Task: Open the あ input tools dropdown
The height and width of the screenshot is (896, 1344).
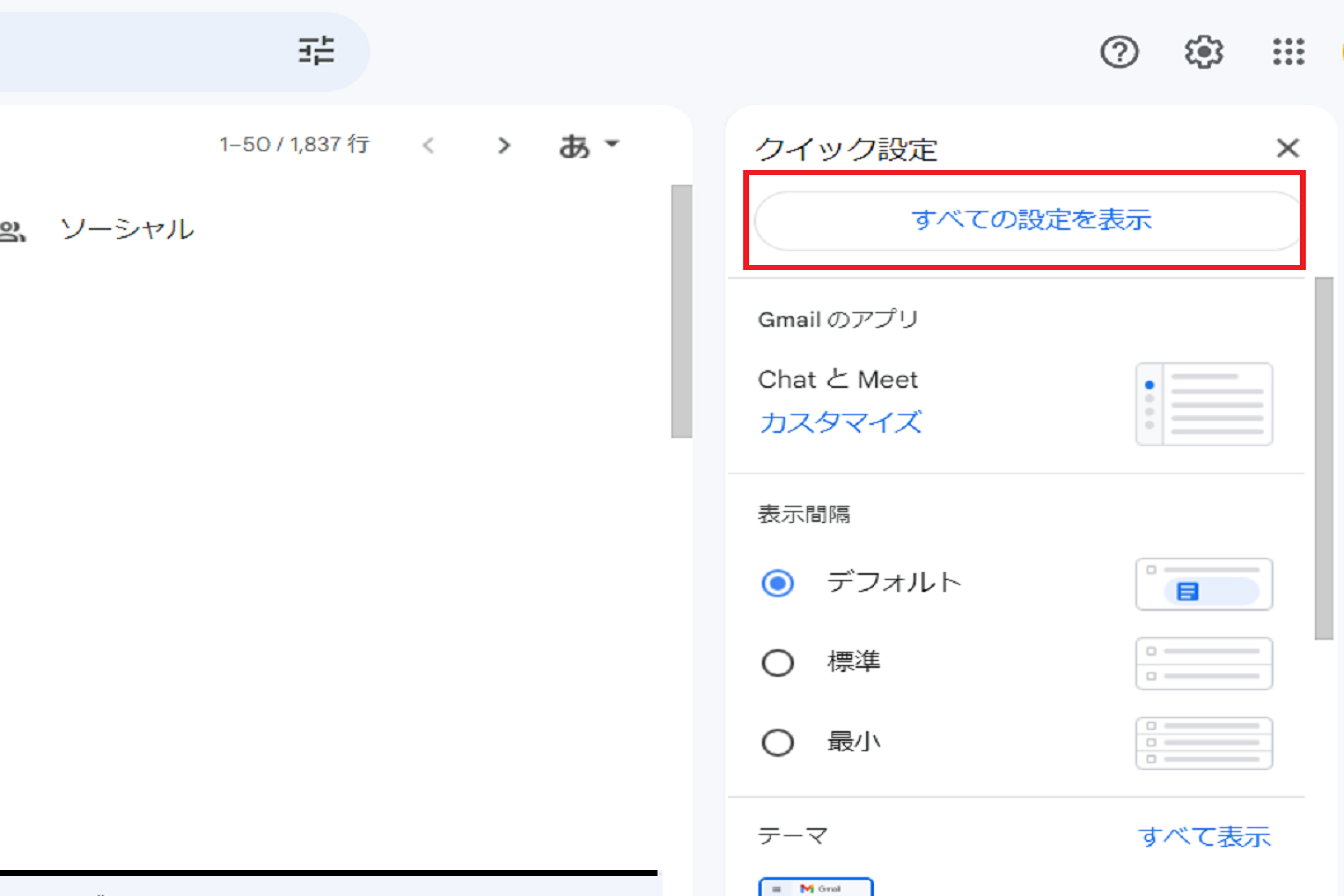Action: pos(589,146)
